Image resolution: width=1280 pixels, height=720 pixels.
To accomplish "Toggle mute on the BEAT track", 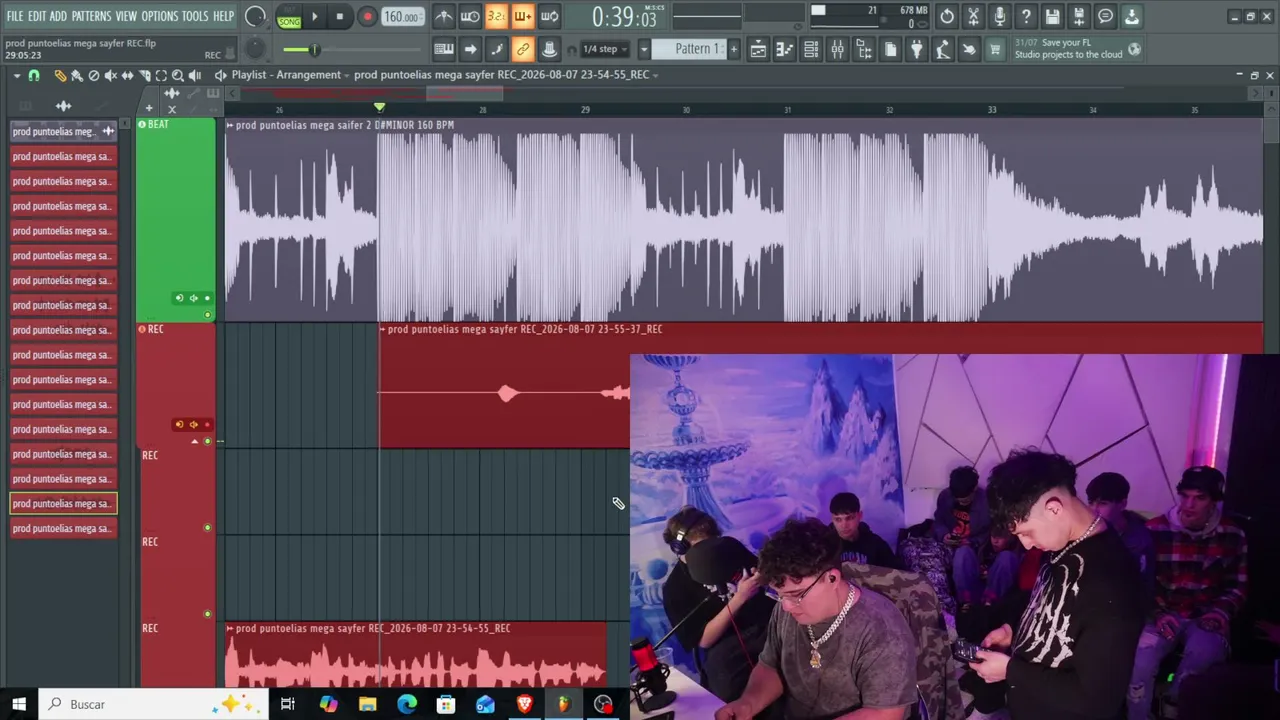I will point(207,315).
